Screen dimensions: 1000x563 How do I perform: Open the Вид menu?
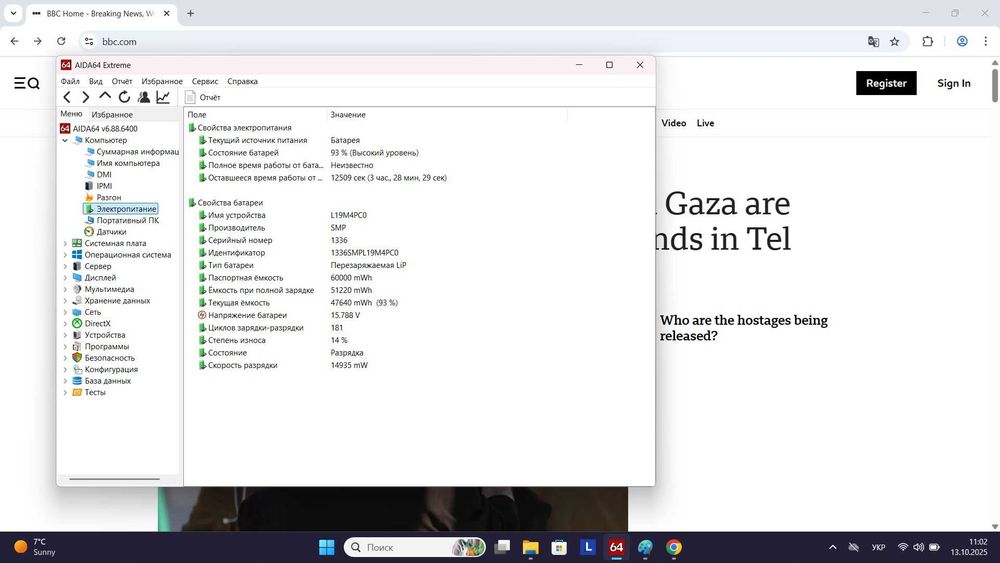pyautogui.click(x=96, y=81)
